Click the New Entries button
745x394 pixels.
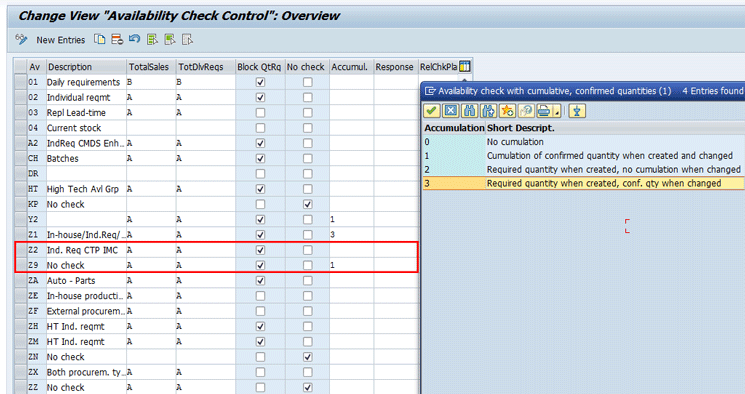60,40
